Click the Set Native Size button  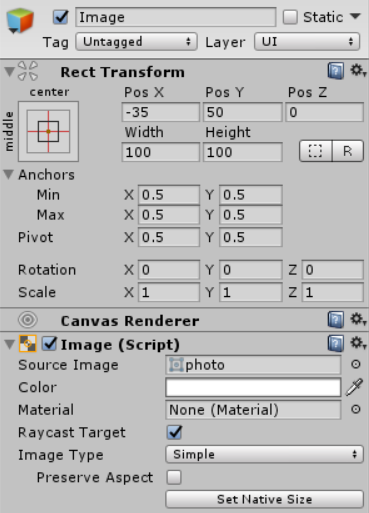pyautogui.click(x=264, y=499)
